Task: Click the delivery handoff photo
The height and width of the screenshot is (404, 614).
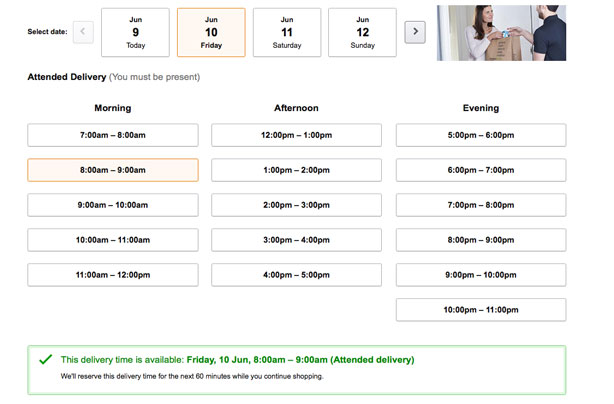Action: click(501, 33)
